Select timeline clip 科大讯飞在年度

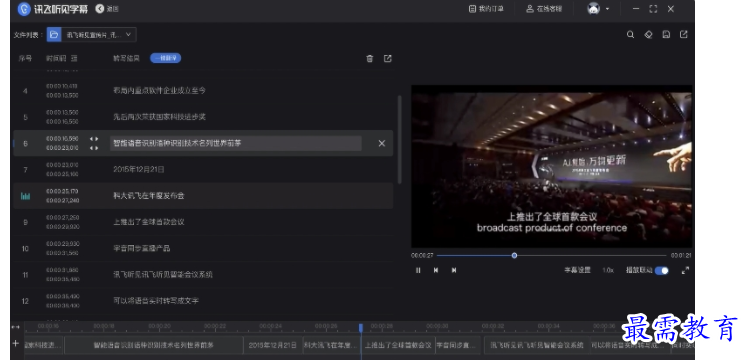(331, 345)
